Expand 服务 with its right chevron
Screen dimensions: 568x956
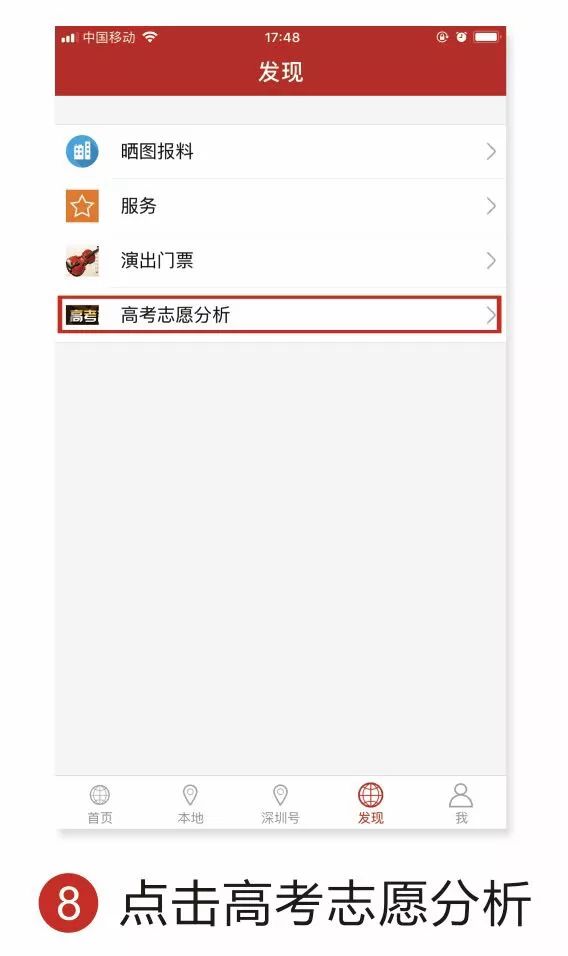(x=491, y=206)
